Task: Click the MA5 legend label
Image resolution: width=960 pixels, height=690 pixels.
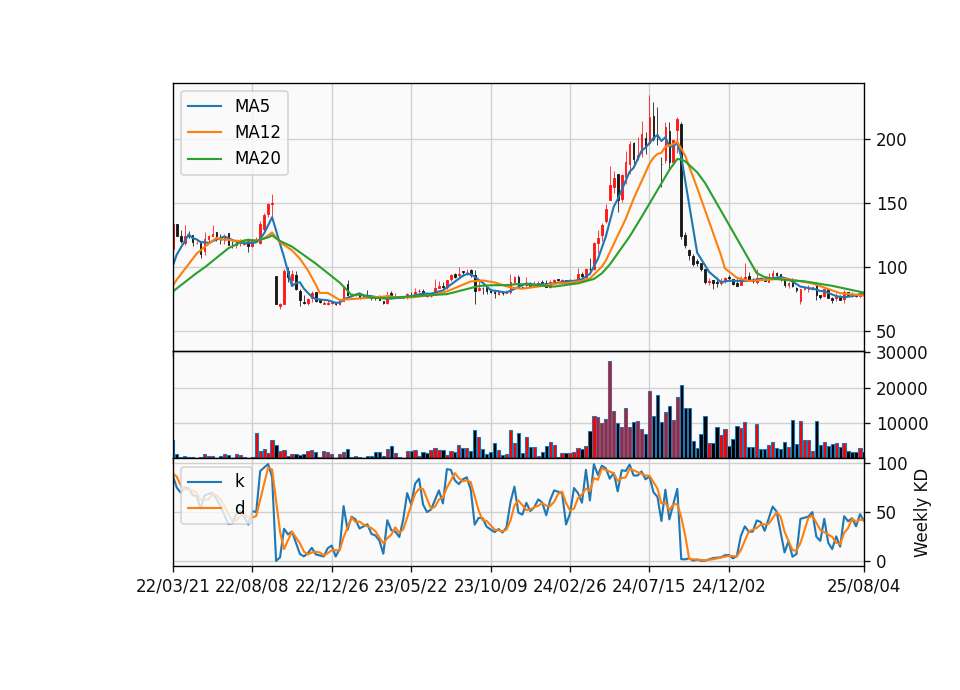Action: pos(252,106)
